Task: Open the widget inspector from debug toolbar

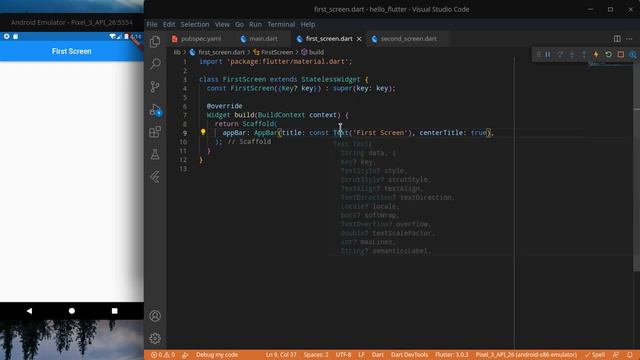Action: pyautogui.click(x=633, y=54)
